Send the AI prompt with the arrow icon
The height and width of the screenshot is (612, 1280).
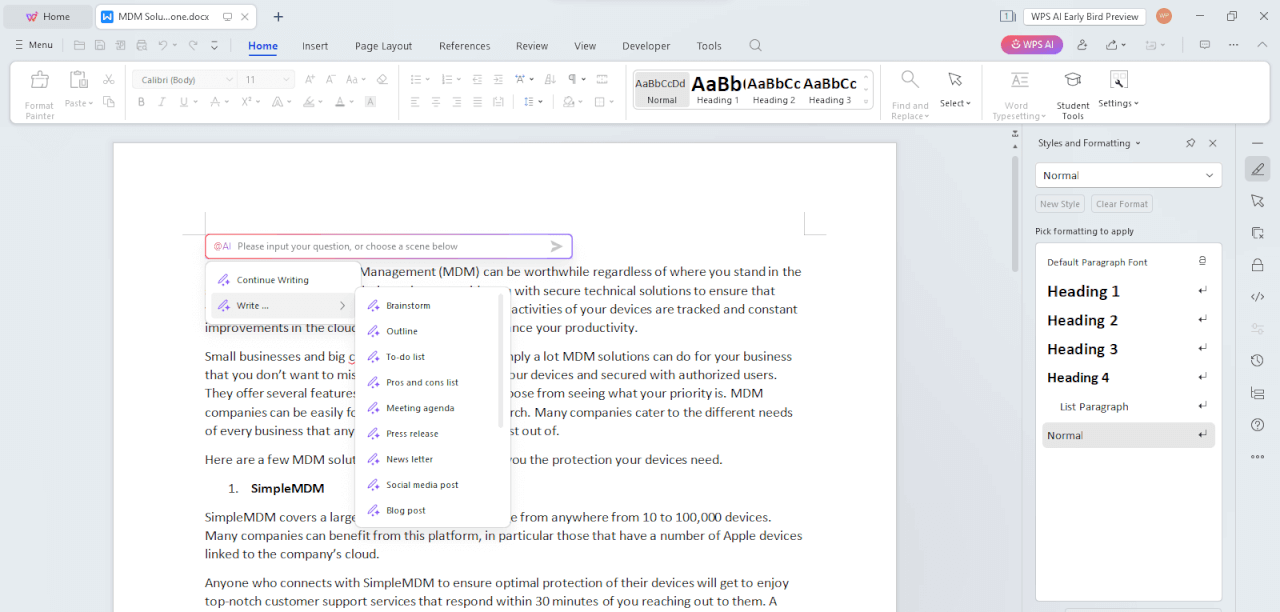(x=556, y=246)
